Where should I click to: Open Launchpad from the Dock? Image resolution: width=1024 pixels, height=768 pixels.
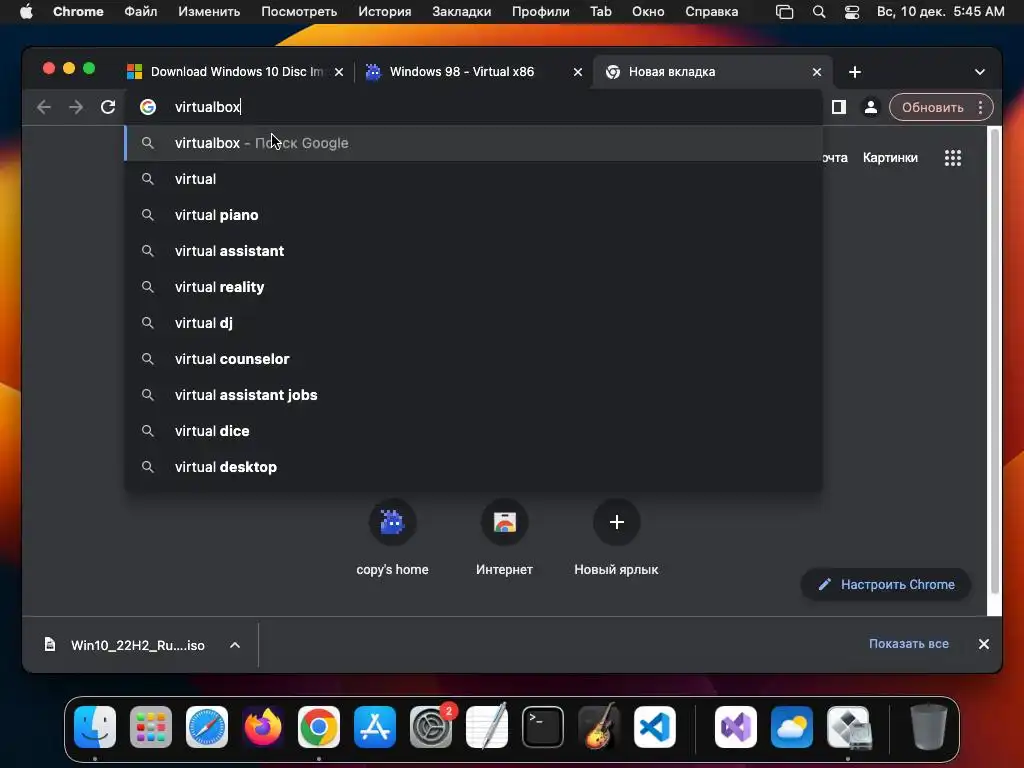(x=151, y=727)
